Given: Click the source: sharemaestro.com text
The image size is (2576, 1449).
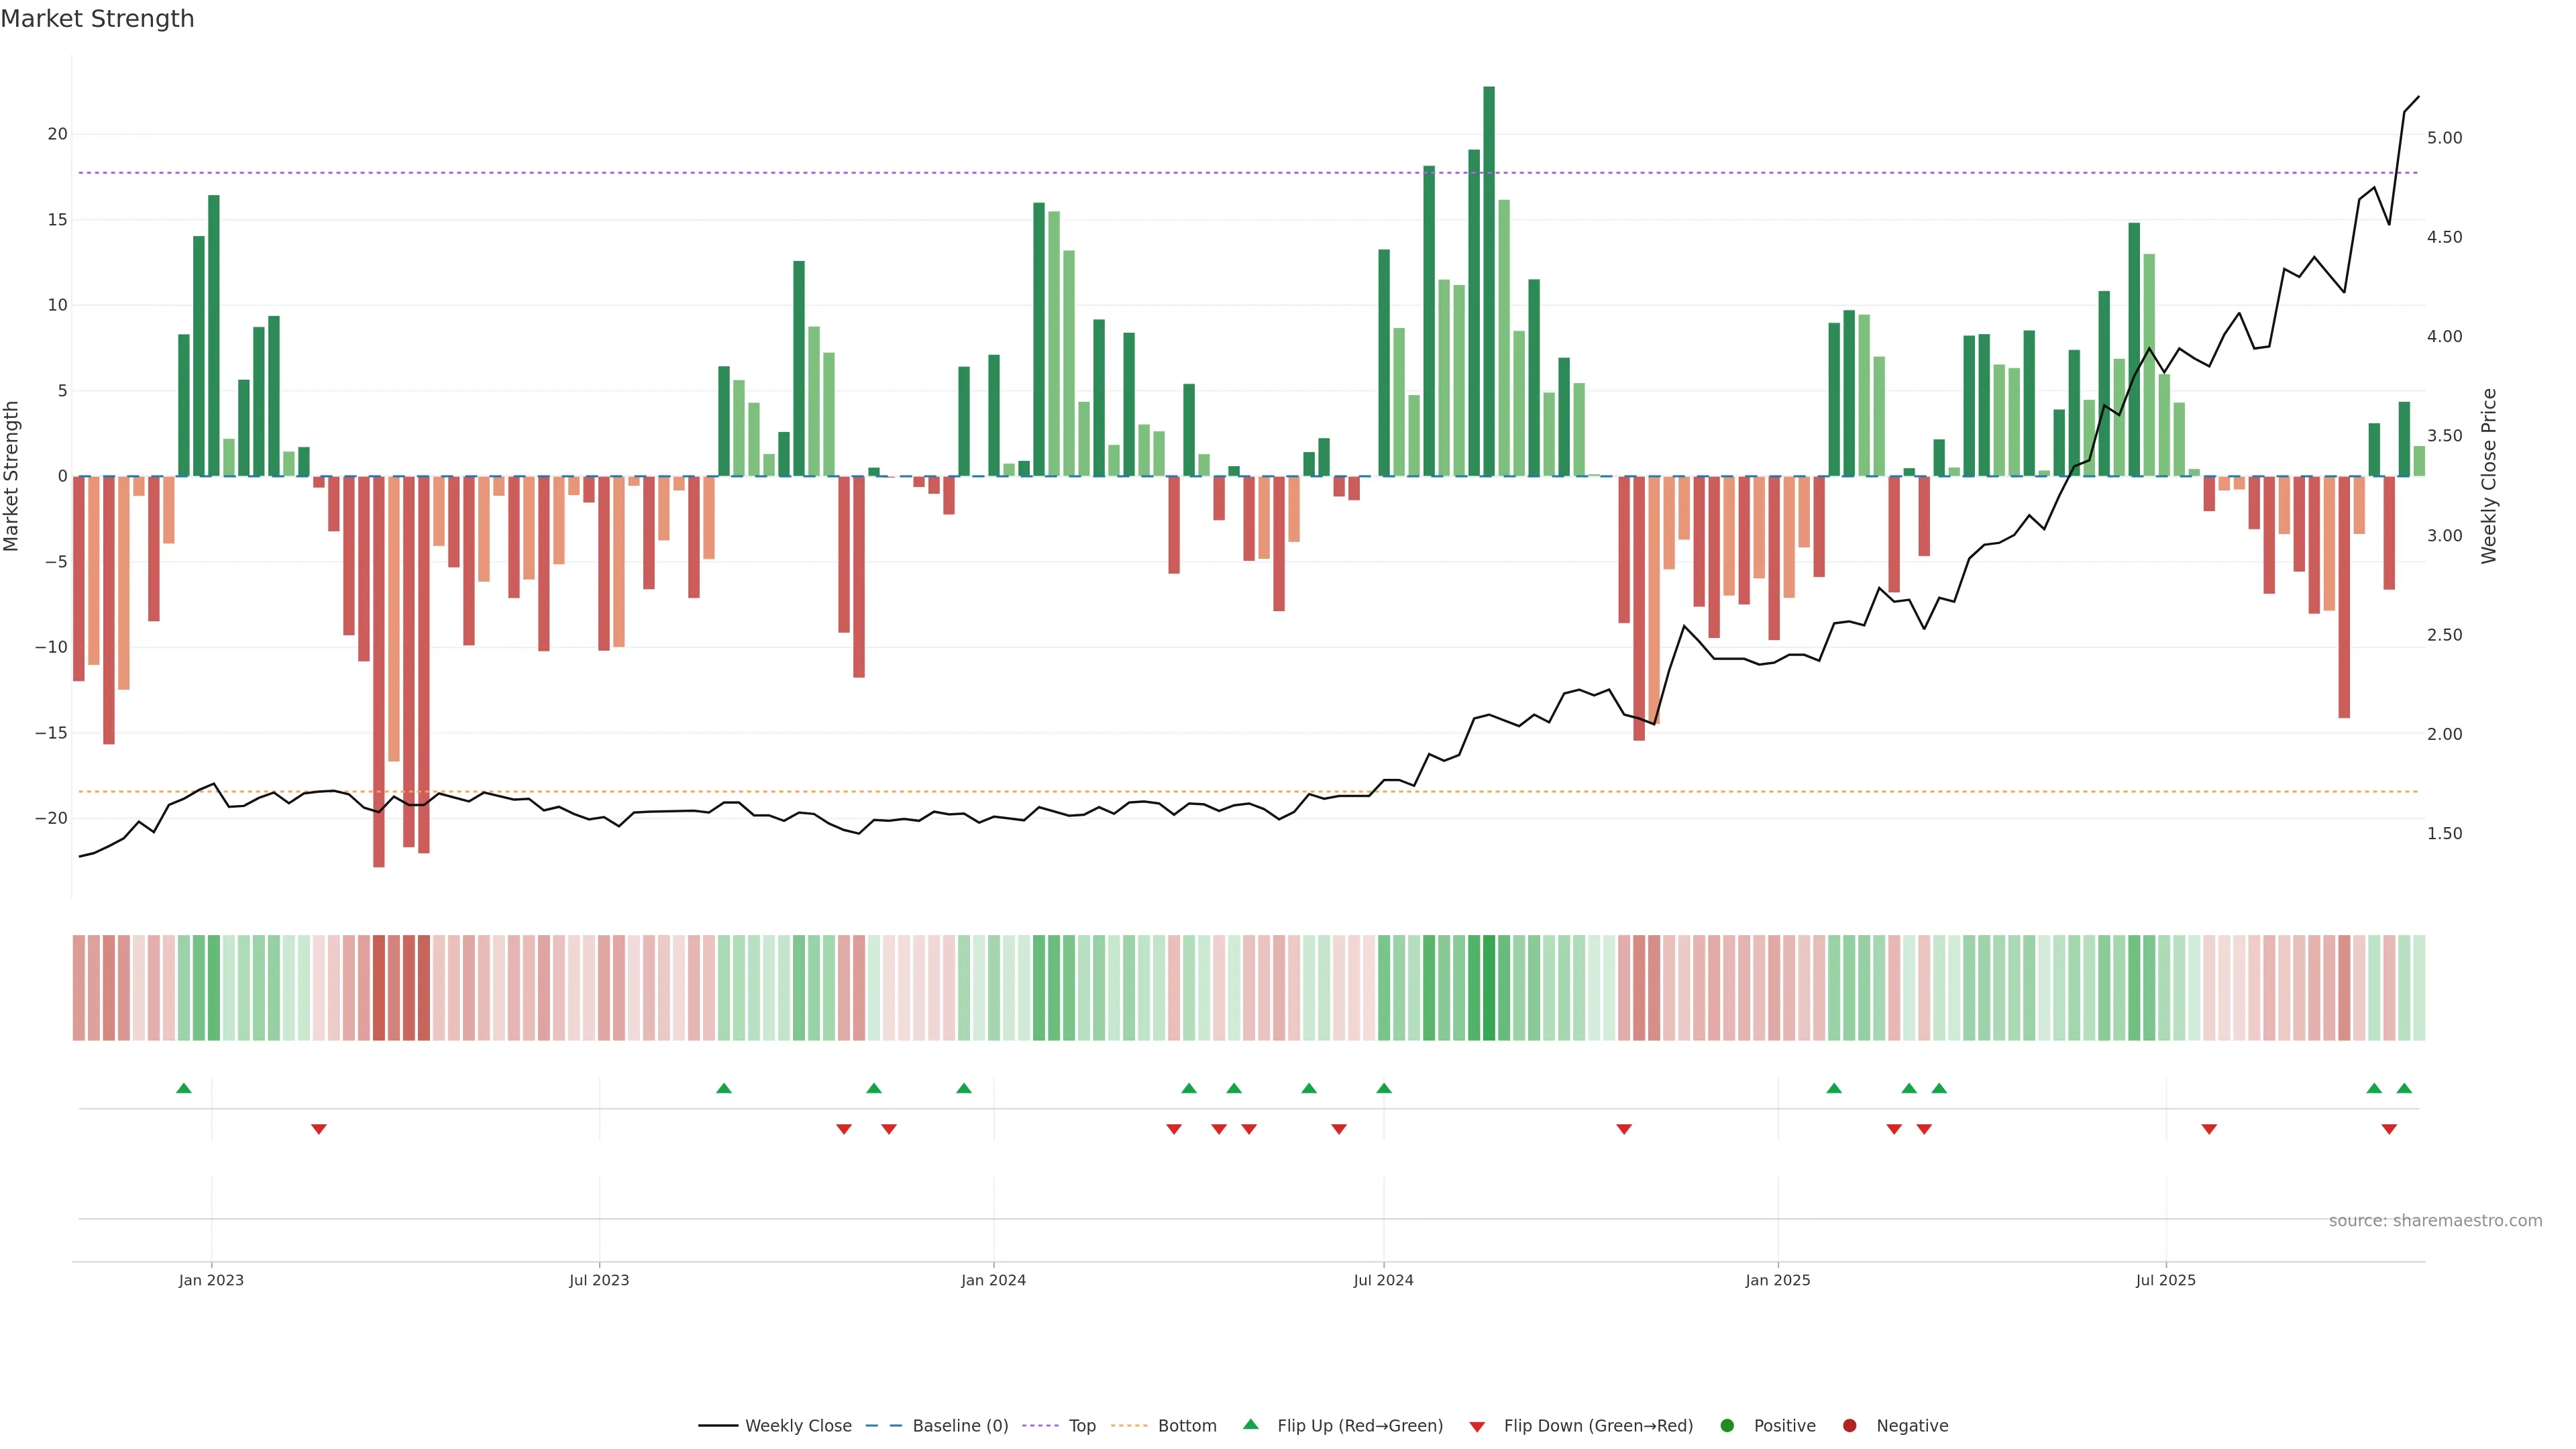Looking at the screenshot, I should (x=2435, y=1221).
